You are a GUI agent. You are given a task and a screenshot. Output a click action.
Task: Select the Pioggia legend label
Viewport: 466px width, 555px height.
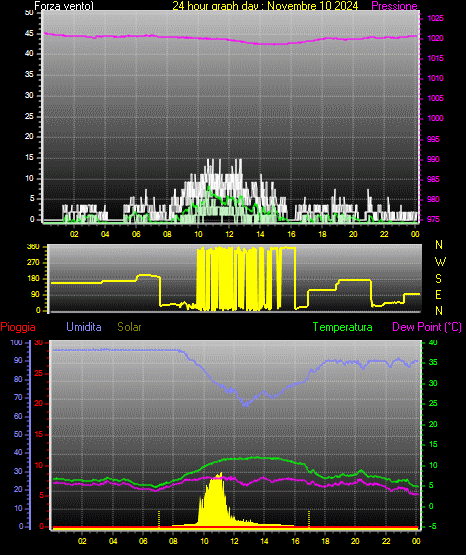(x=18, y=327)
